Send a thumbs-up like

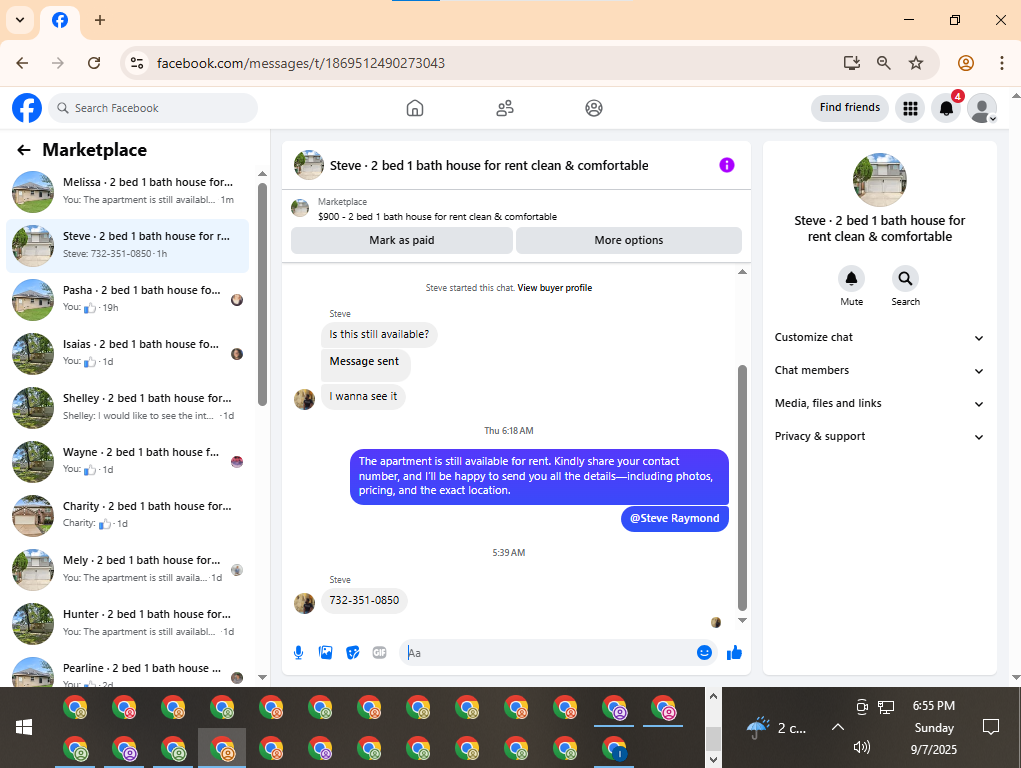point(734,653)
